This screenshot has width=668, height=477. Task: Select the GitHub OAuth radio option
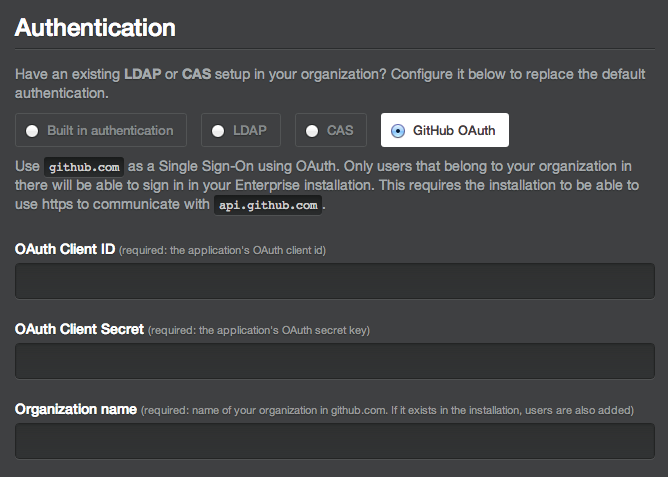(x=398, y=130)
